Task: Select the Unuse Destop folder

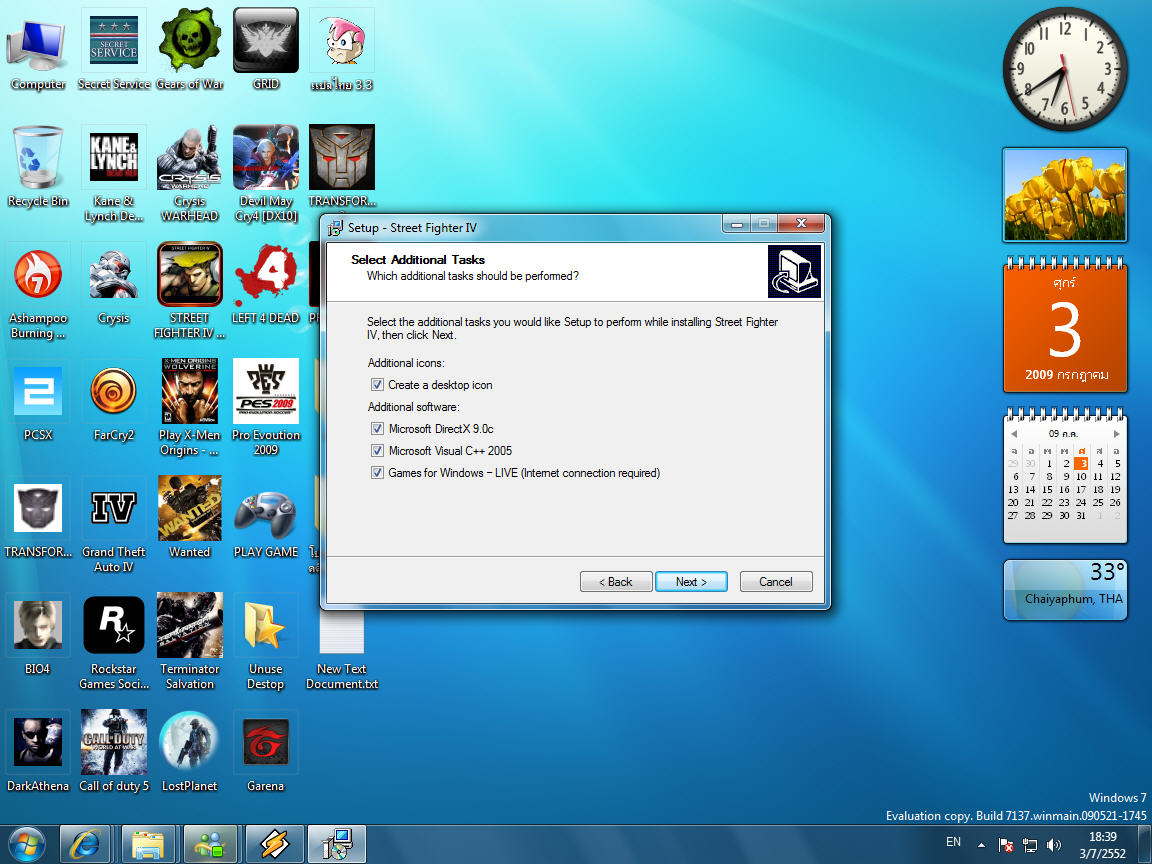Action: 265,642
